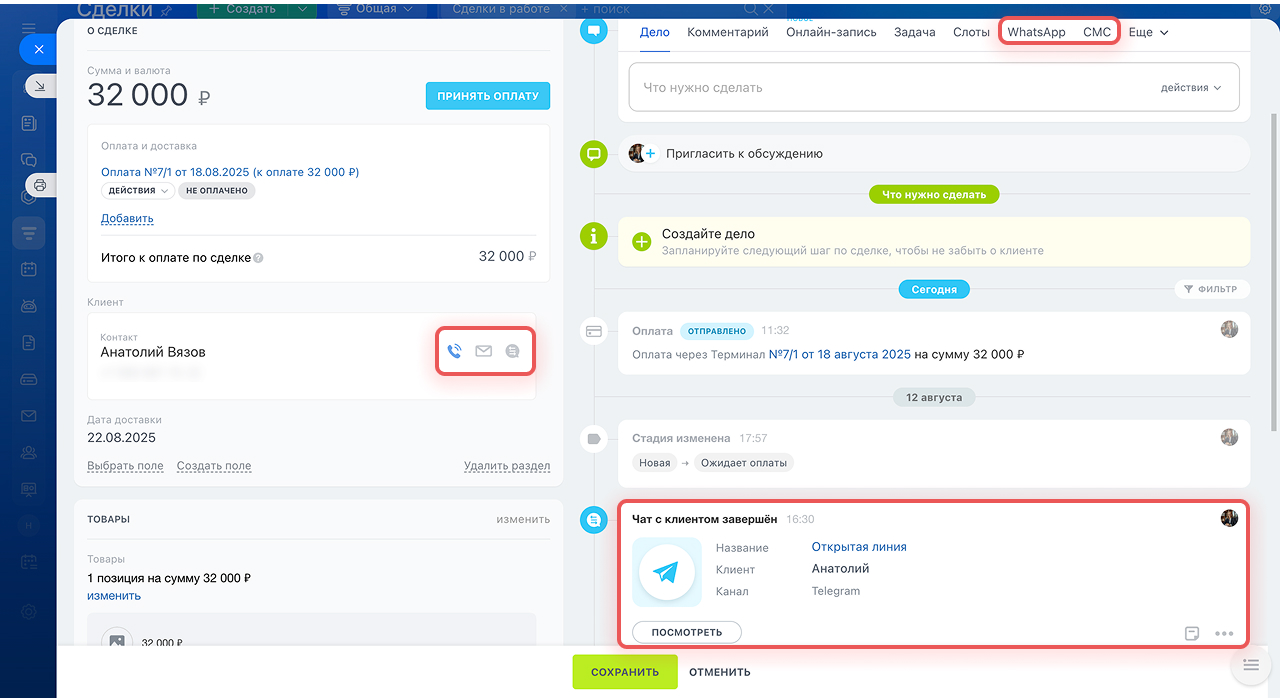1280x698 pixels.
Task: Click the product image placeholder in Товары
Action: 117,642
